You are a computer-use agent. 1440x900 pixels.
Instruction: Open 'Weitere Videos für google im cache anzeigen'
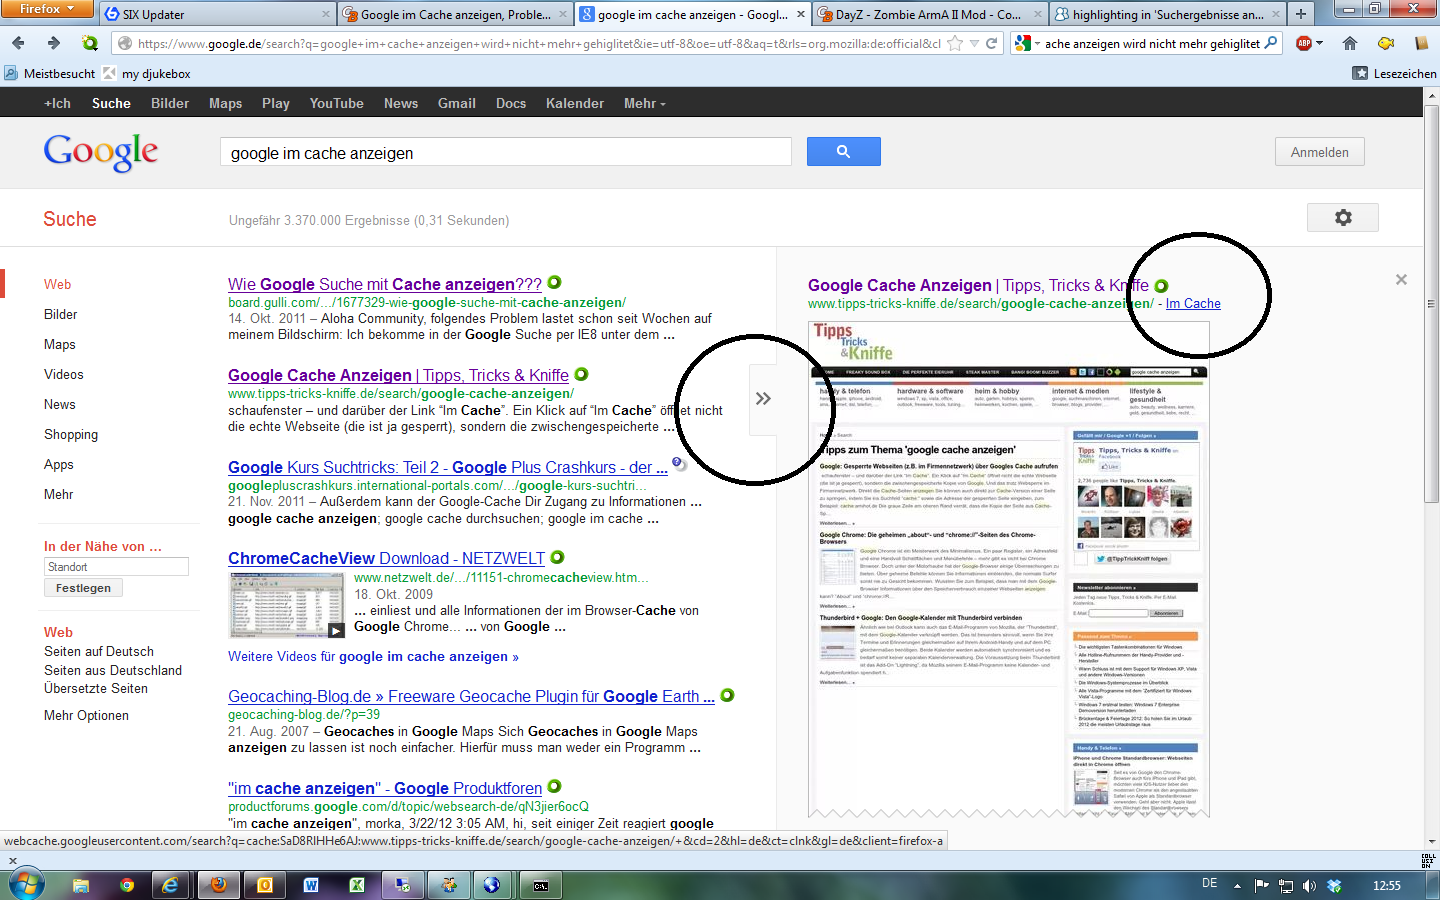pyautogui.click(x=373, y=656)
